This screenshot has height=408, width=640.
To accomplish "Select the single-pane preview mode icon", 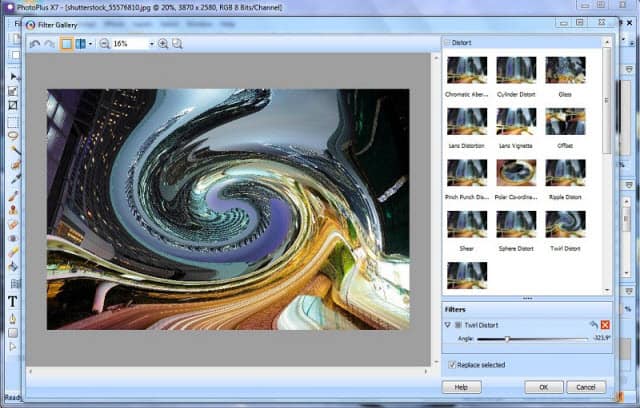I will point(66,44).
